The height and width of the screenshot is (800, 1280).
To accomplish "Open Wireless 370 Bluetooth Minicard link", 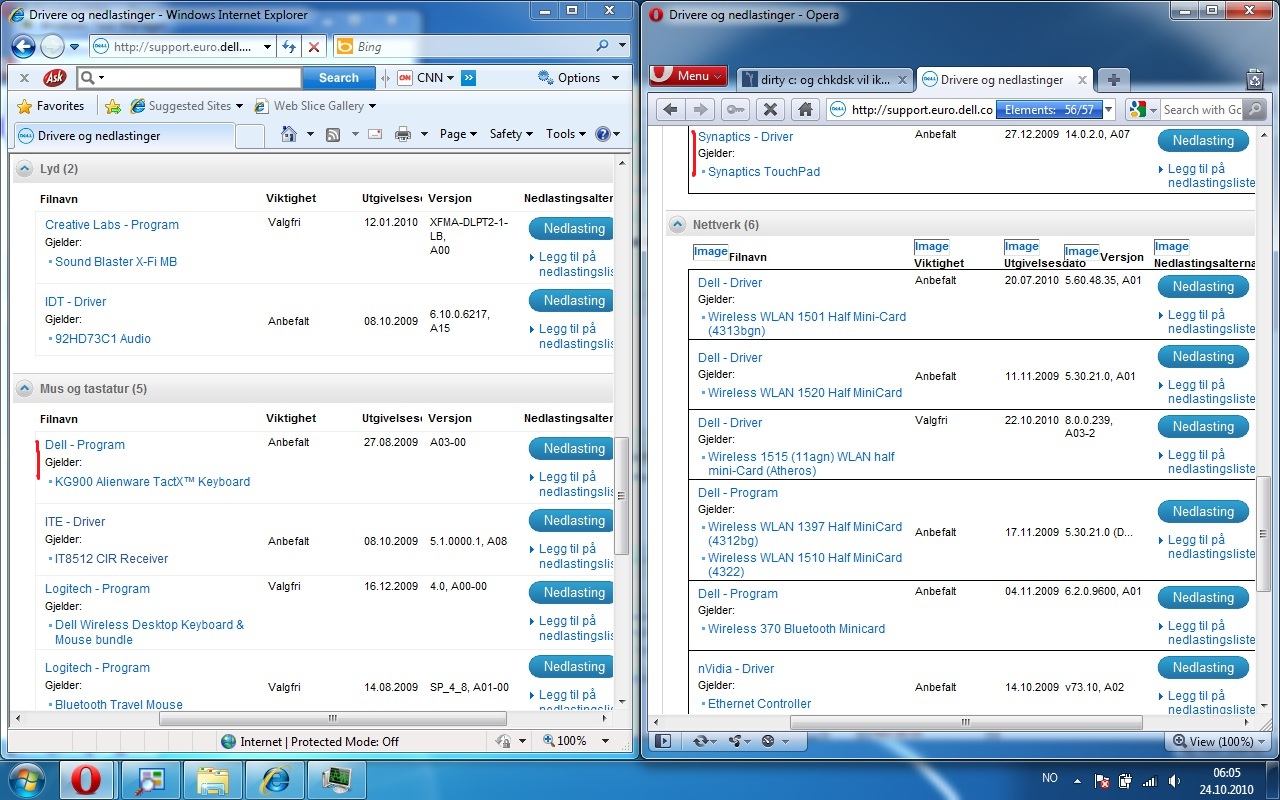I will tap(796, 629).
